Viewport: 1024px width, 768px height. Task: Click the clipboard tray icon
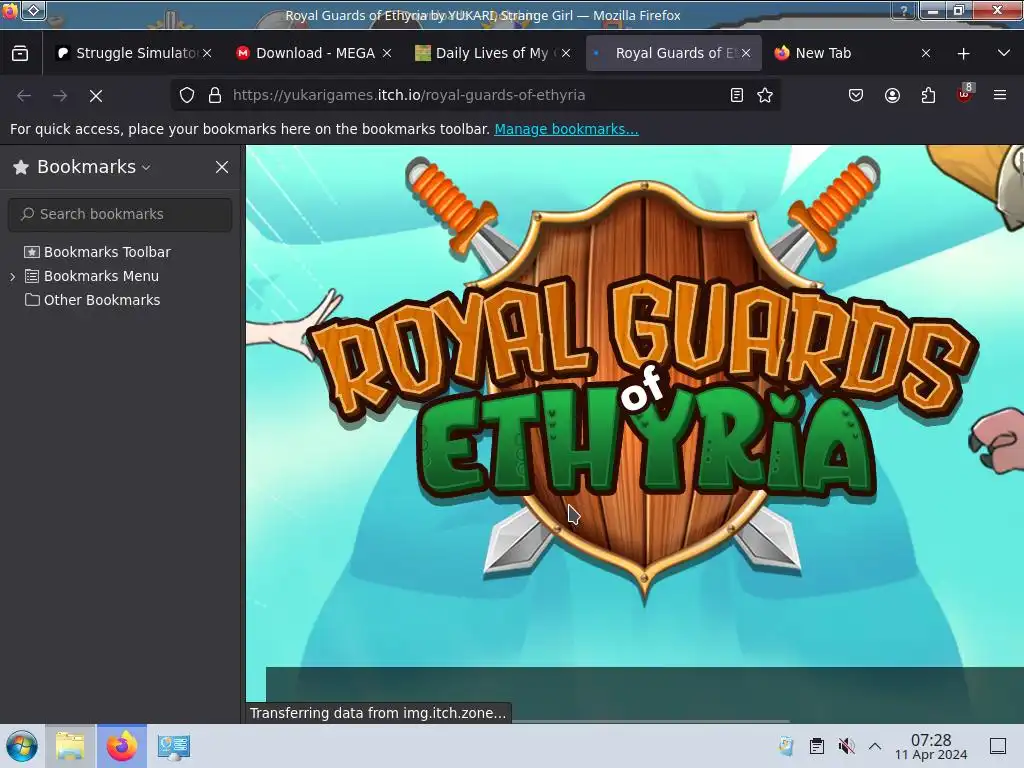(x=816, y=746)
